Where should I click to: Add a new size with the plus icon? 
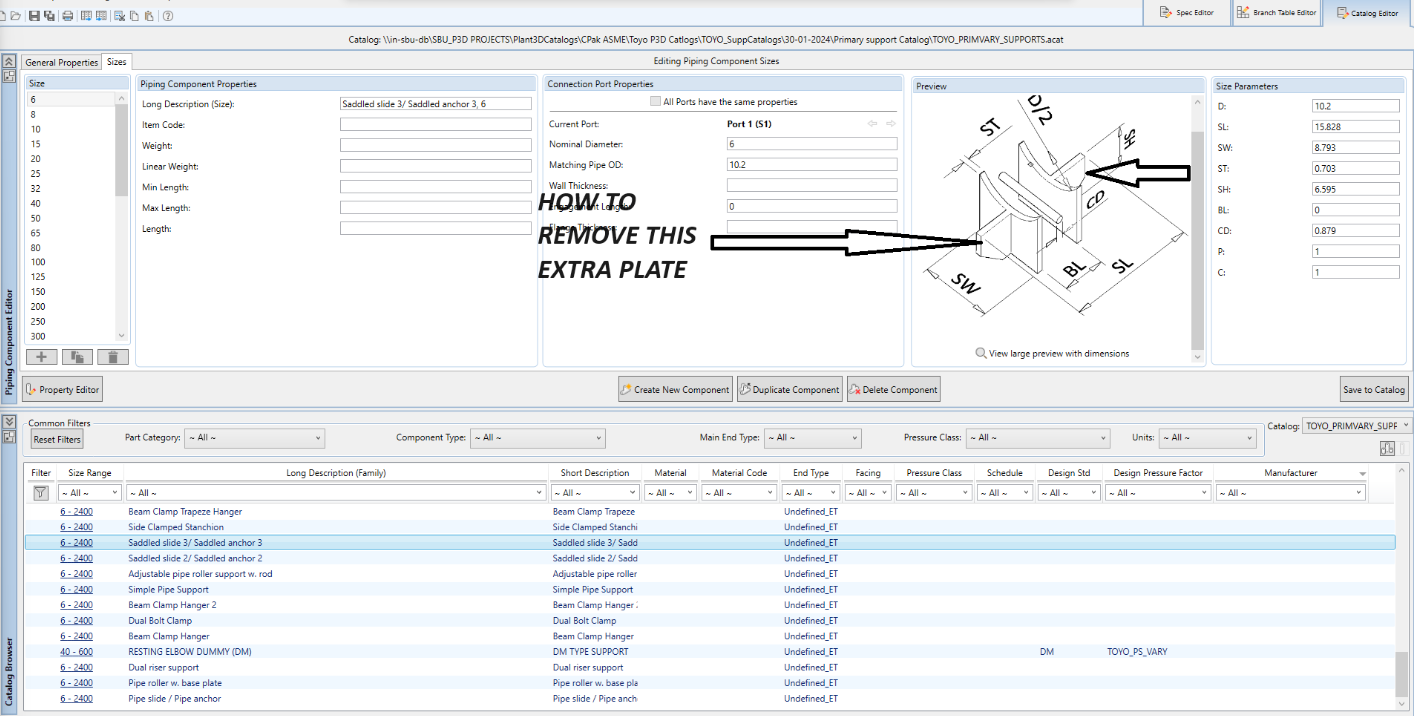[41, 356]
